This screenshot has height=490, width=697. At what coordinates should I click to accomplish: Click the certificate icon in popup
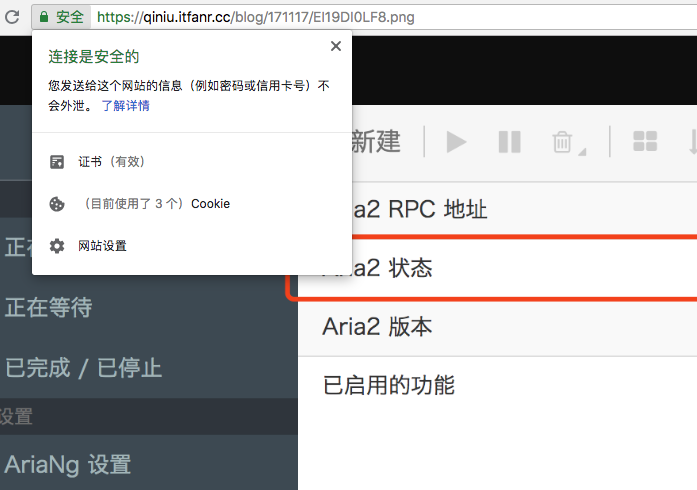click(x=57, y=162)
